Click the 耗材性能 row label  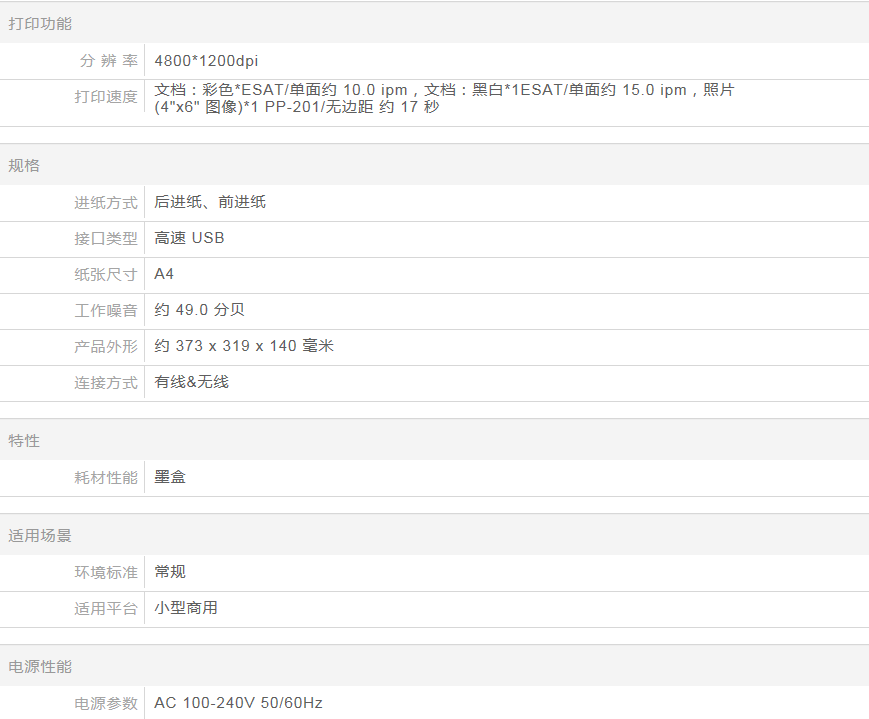pyautogui.click(x=106, y=478)
